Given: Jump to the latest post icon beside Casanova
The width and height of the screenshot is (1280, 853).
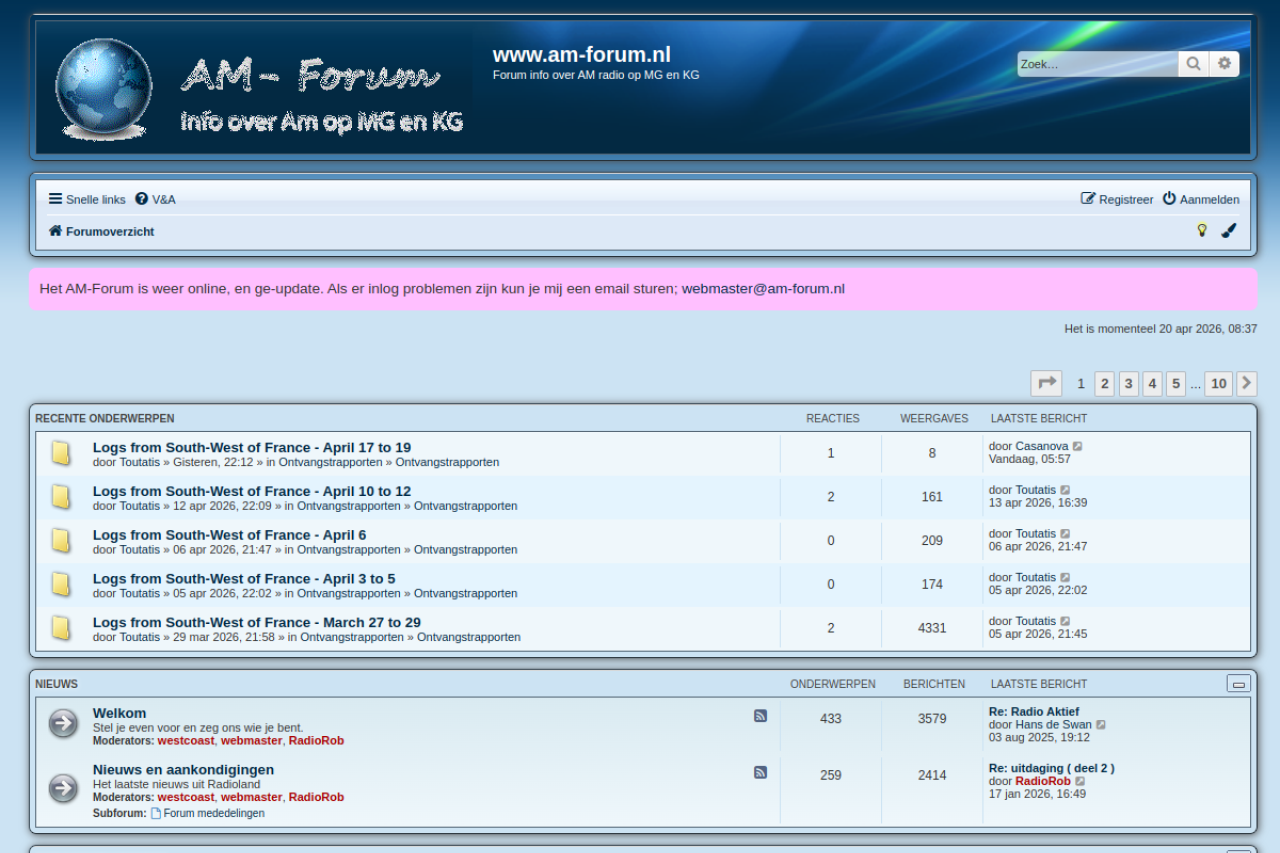Looking at the screenshot, I should tap(1078, 446).
